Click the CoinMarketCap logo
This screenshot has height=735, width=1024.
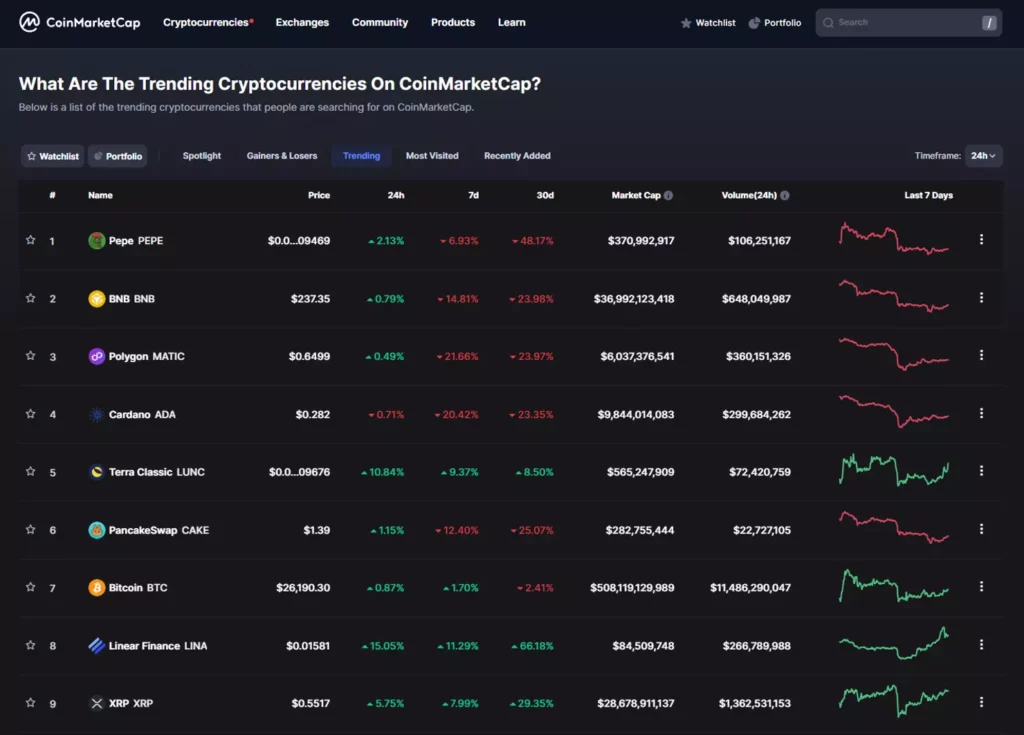pos(80,22)
